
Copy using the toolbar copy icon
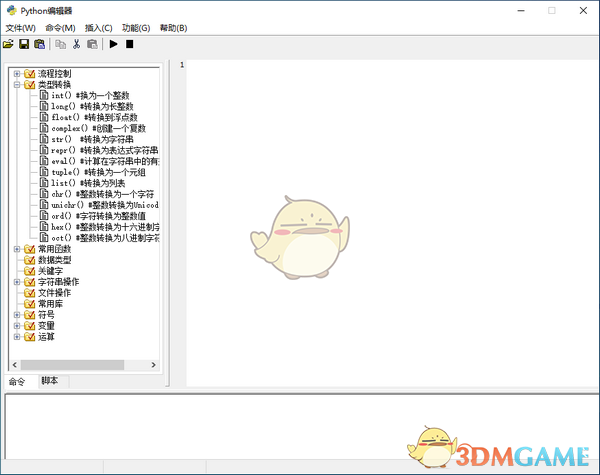(x=60, y=44)
